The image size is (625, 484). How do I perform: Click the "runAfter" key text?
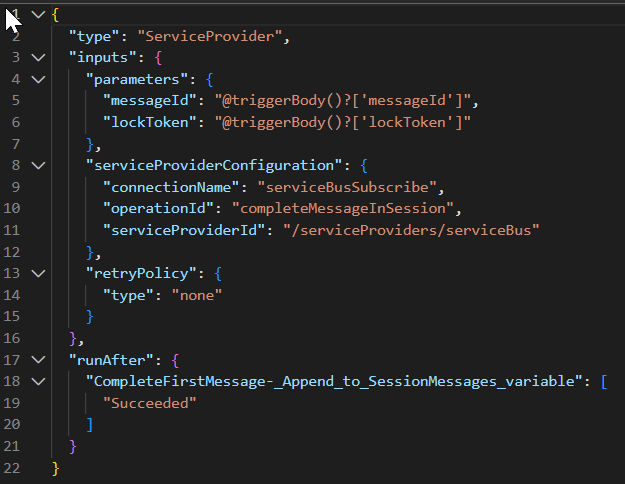click(x=111, y=360)
